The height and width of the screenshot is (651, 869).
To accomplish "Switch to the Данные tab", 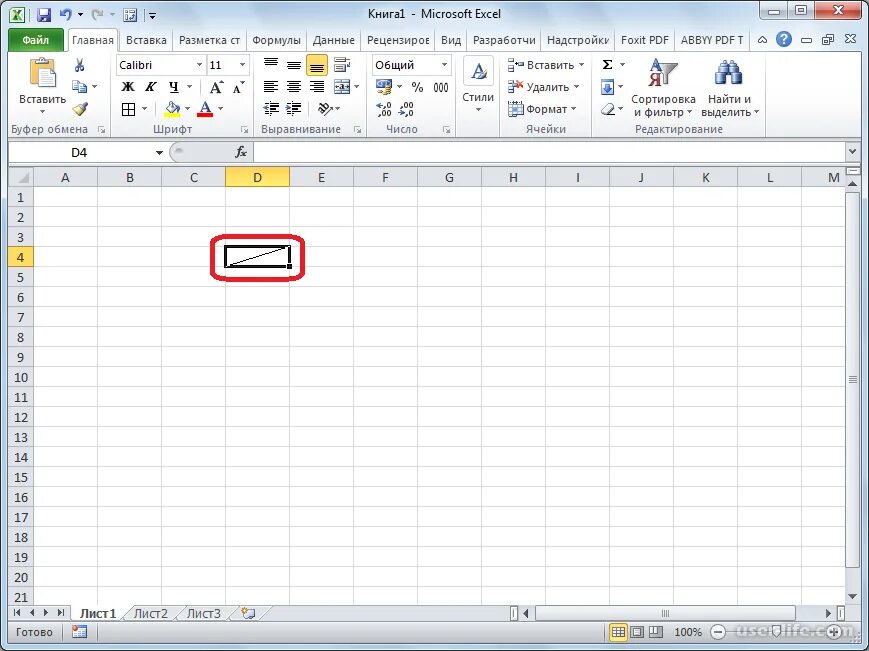I will coord(333,40).
